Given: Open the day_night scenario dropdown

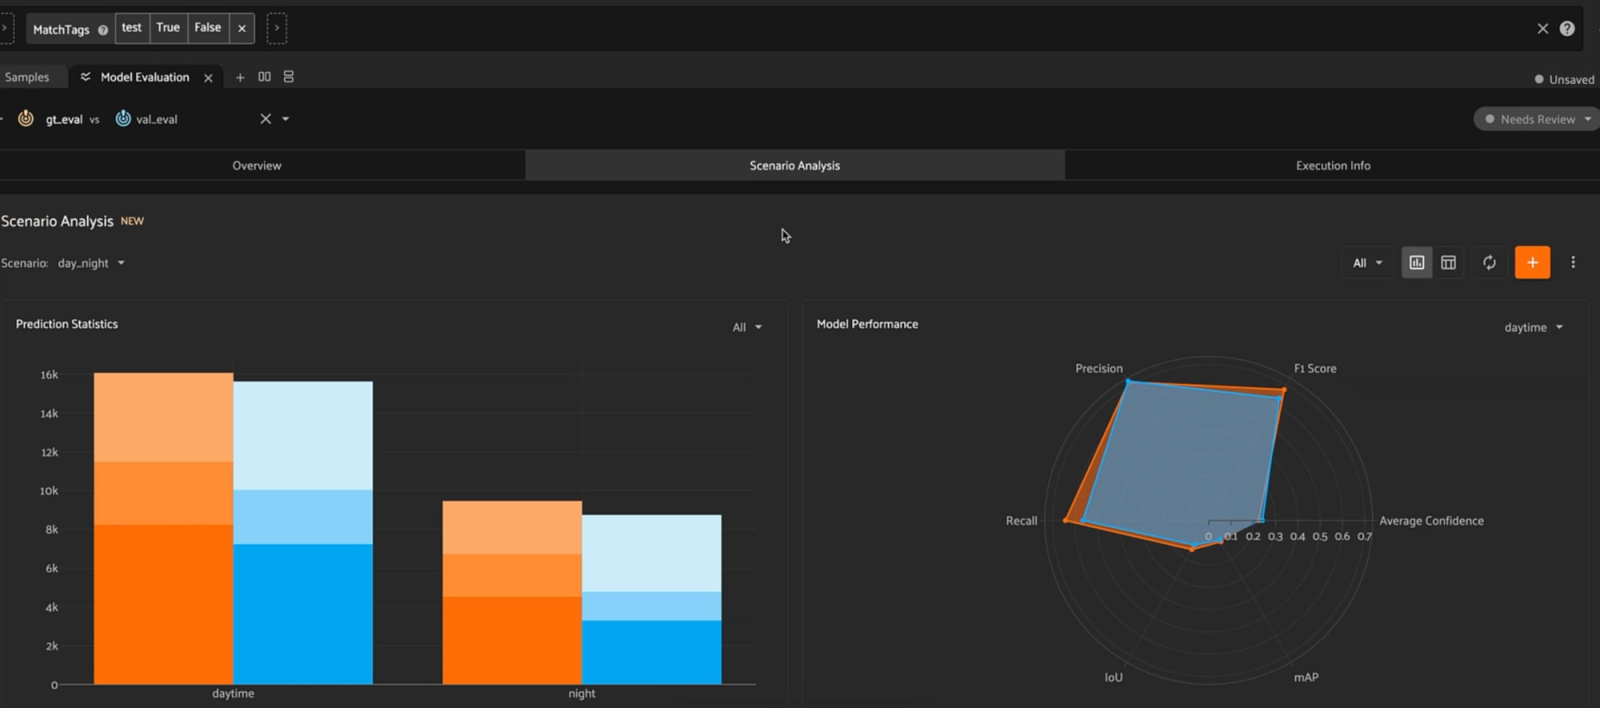Looking at the screenshot, I should (91, 263).
